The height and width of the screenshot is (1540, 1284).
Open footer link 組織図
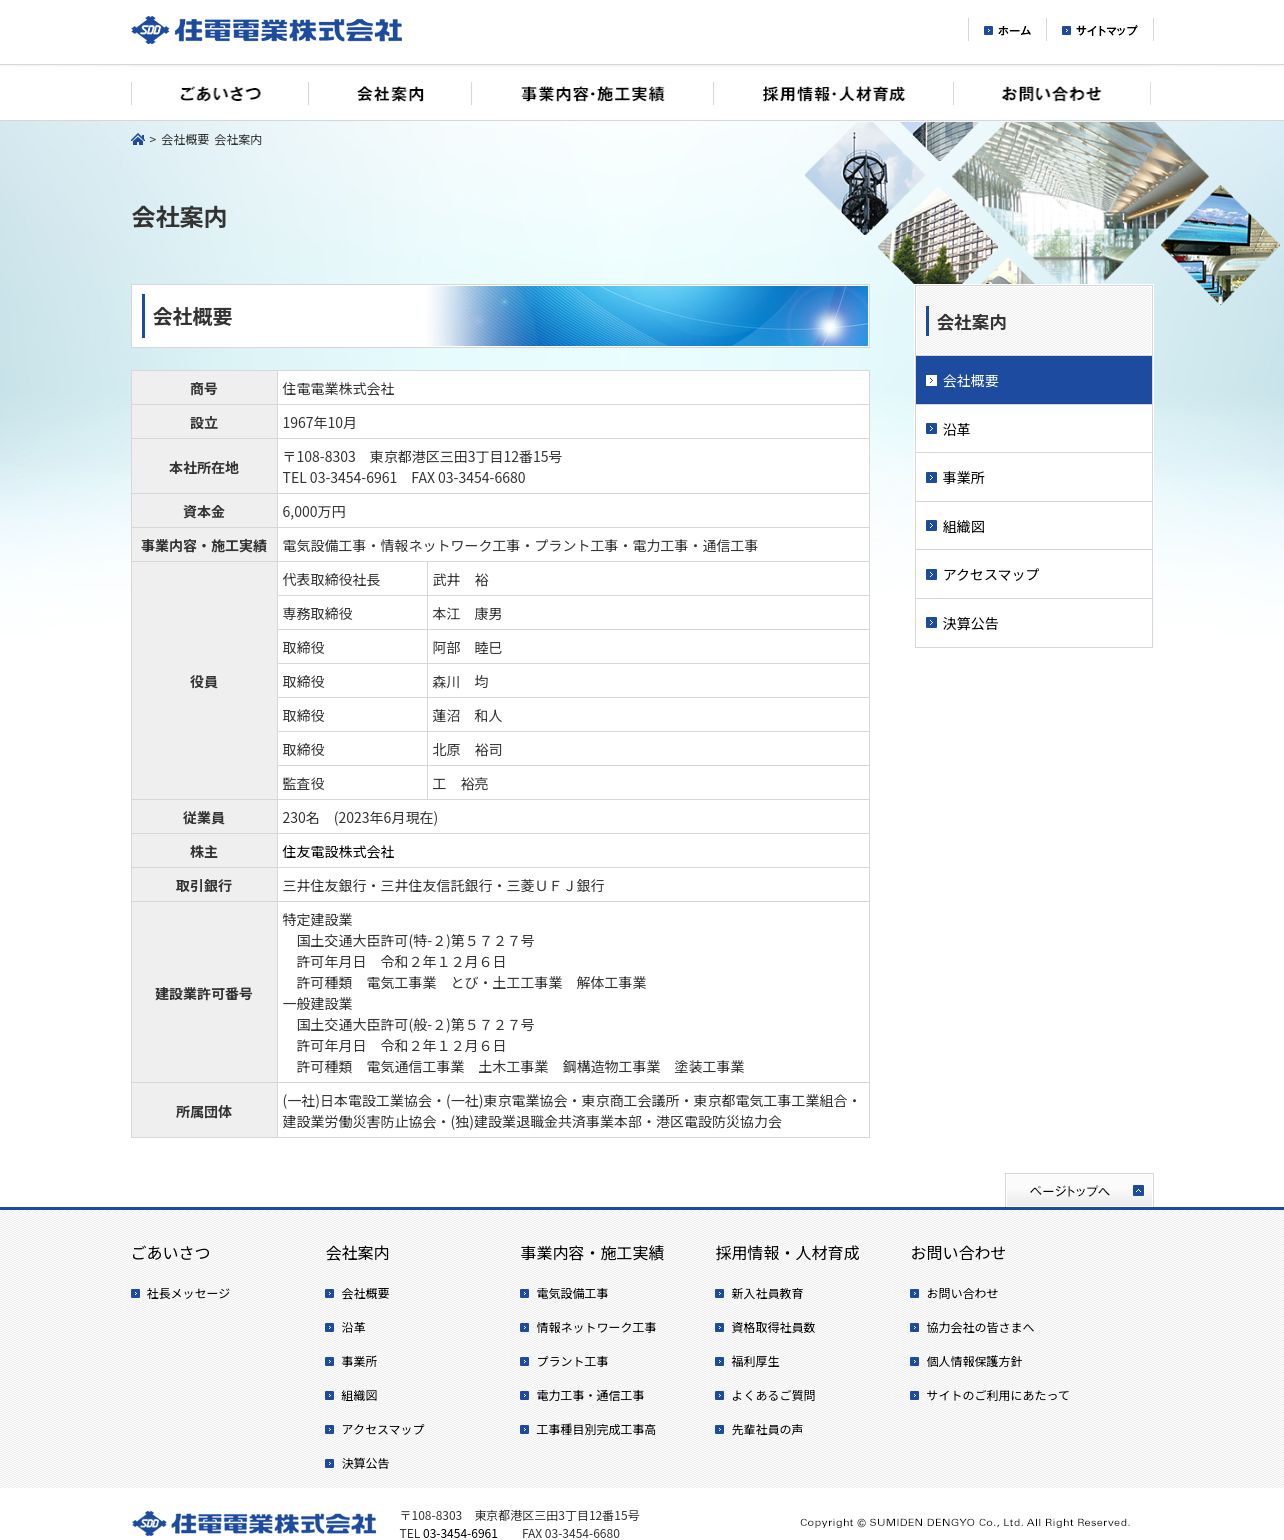click(x=359, y=1396)
